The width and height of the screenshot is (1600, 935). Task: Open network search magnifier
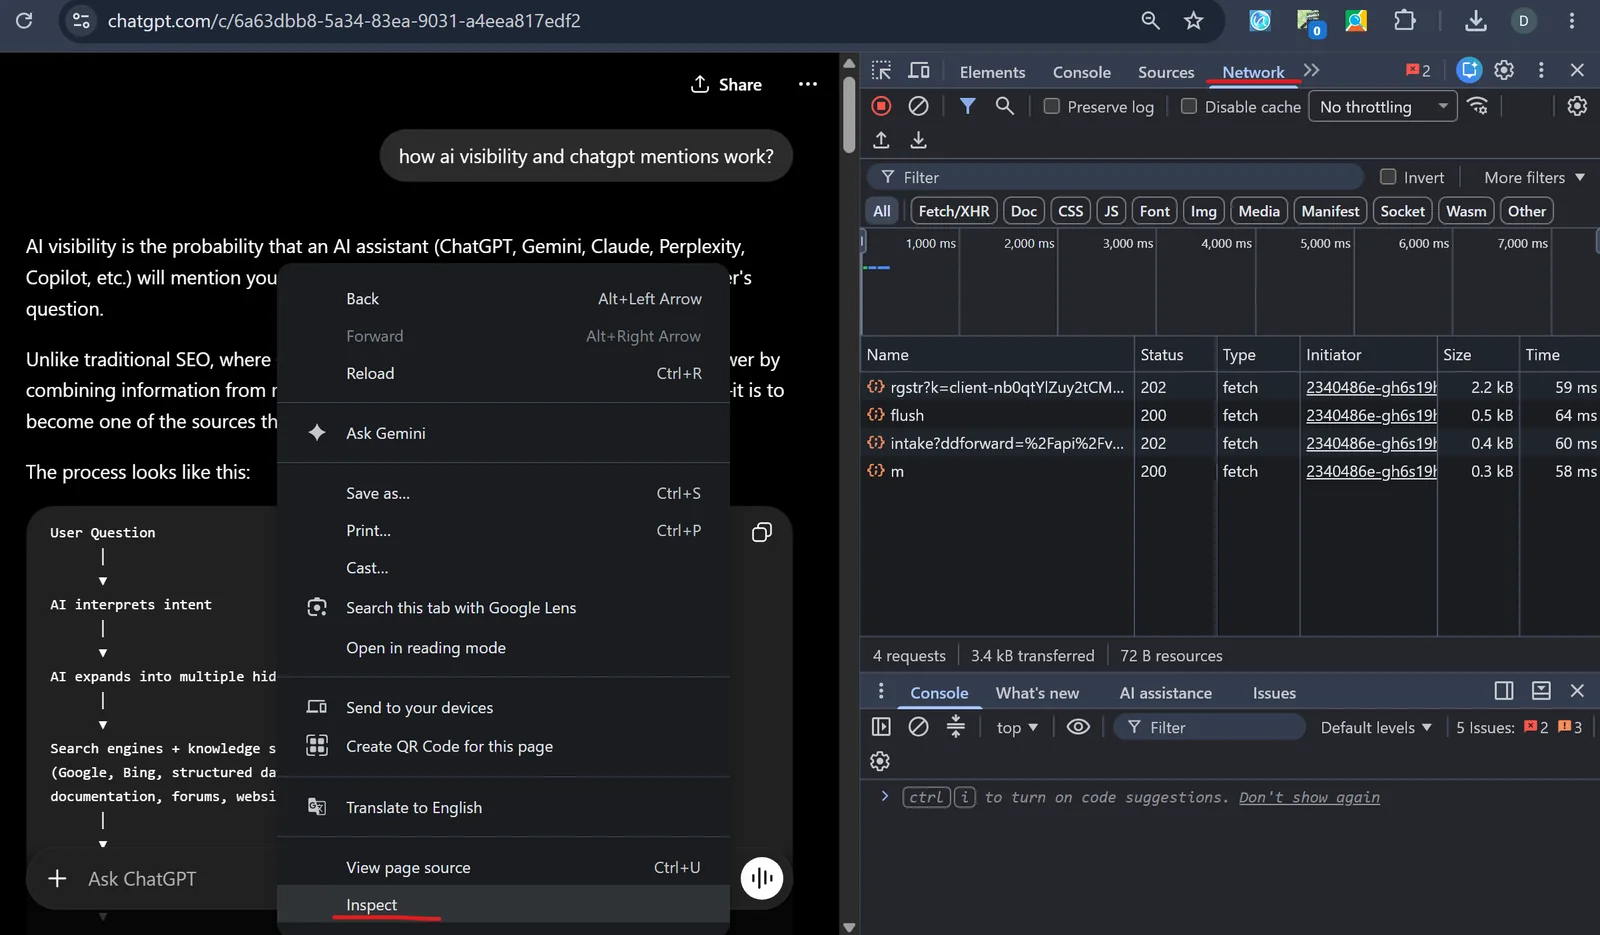[1005, 106]
